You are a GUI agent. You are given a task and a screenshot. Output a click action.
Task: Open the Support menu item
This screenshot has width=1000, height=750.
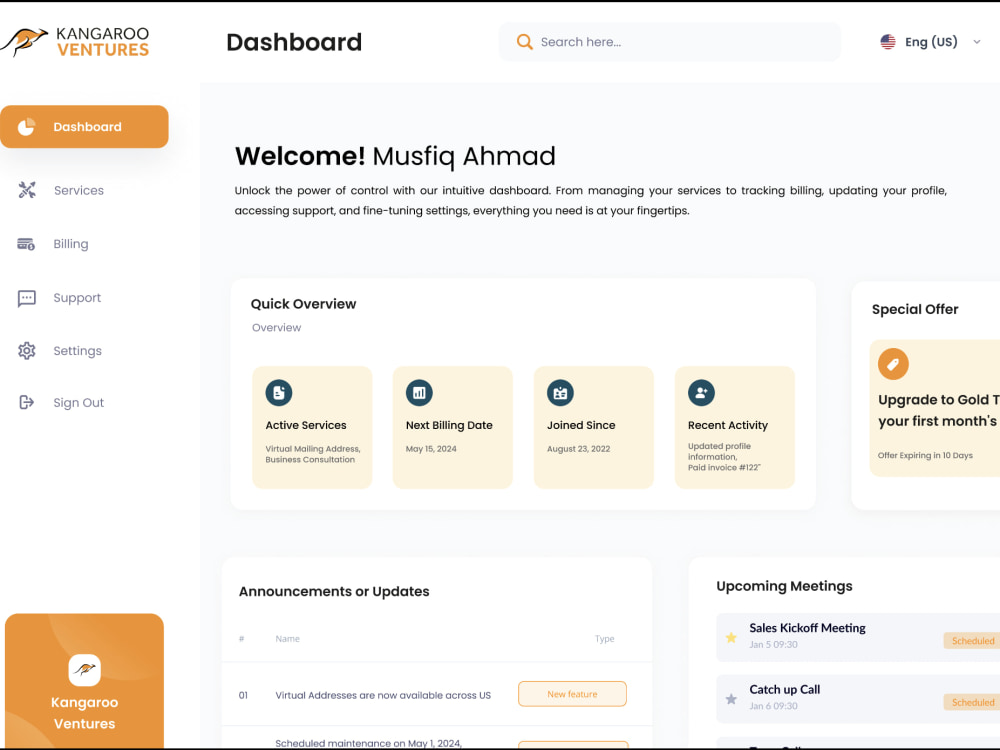pos(77,298)
